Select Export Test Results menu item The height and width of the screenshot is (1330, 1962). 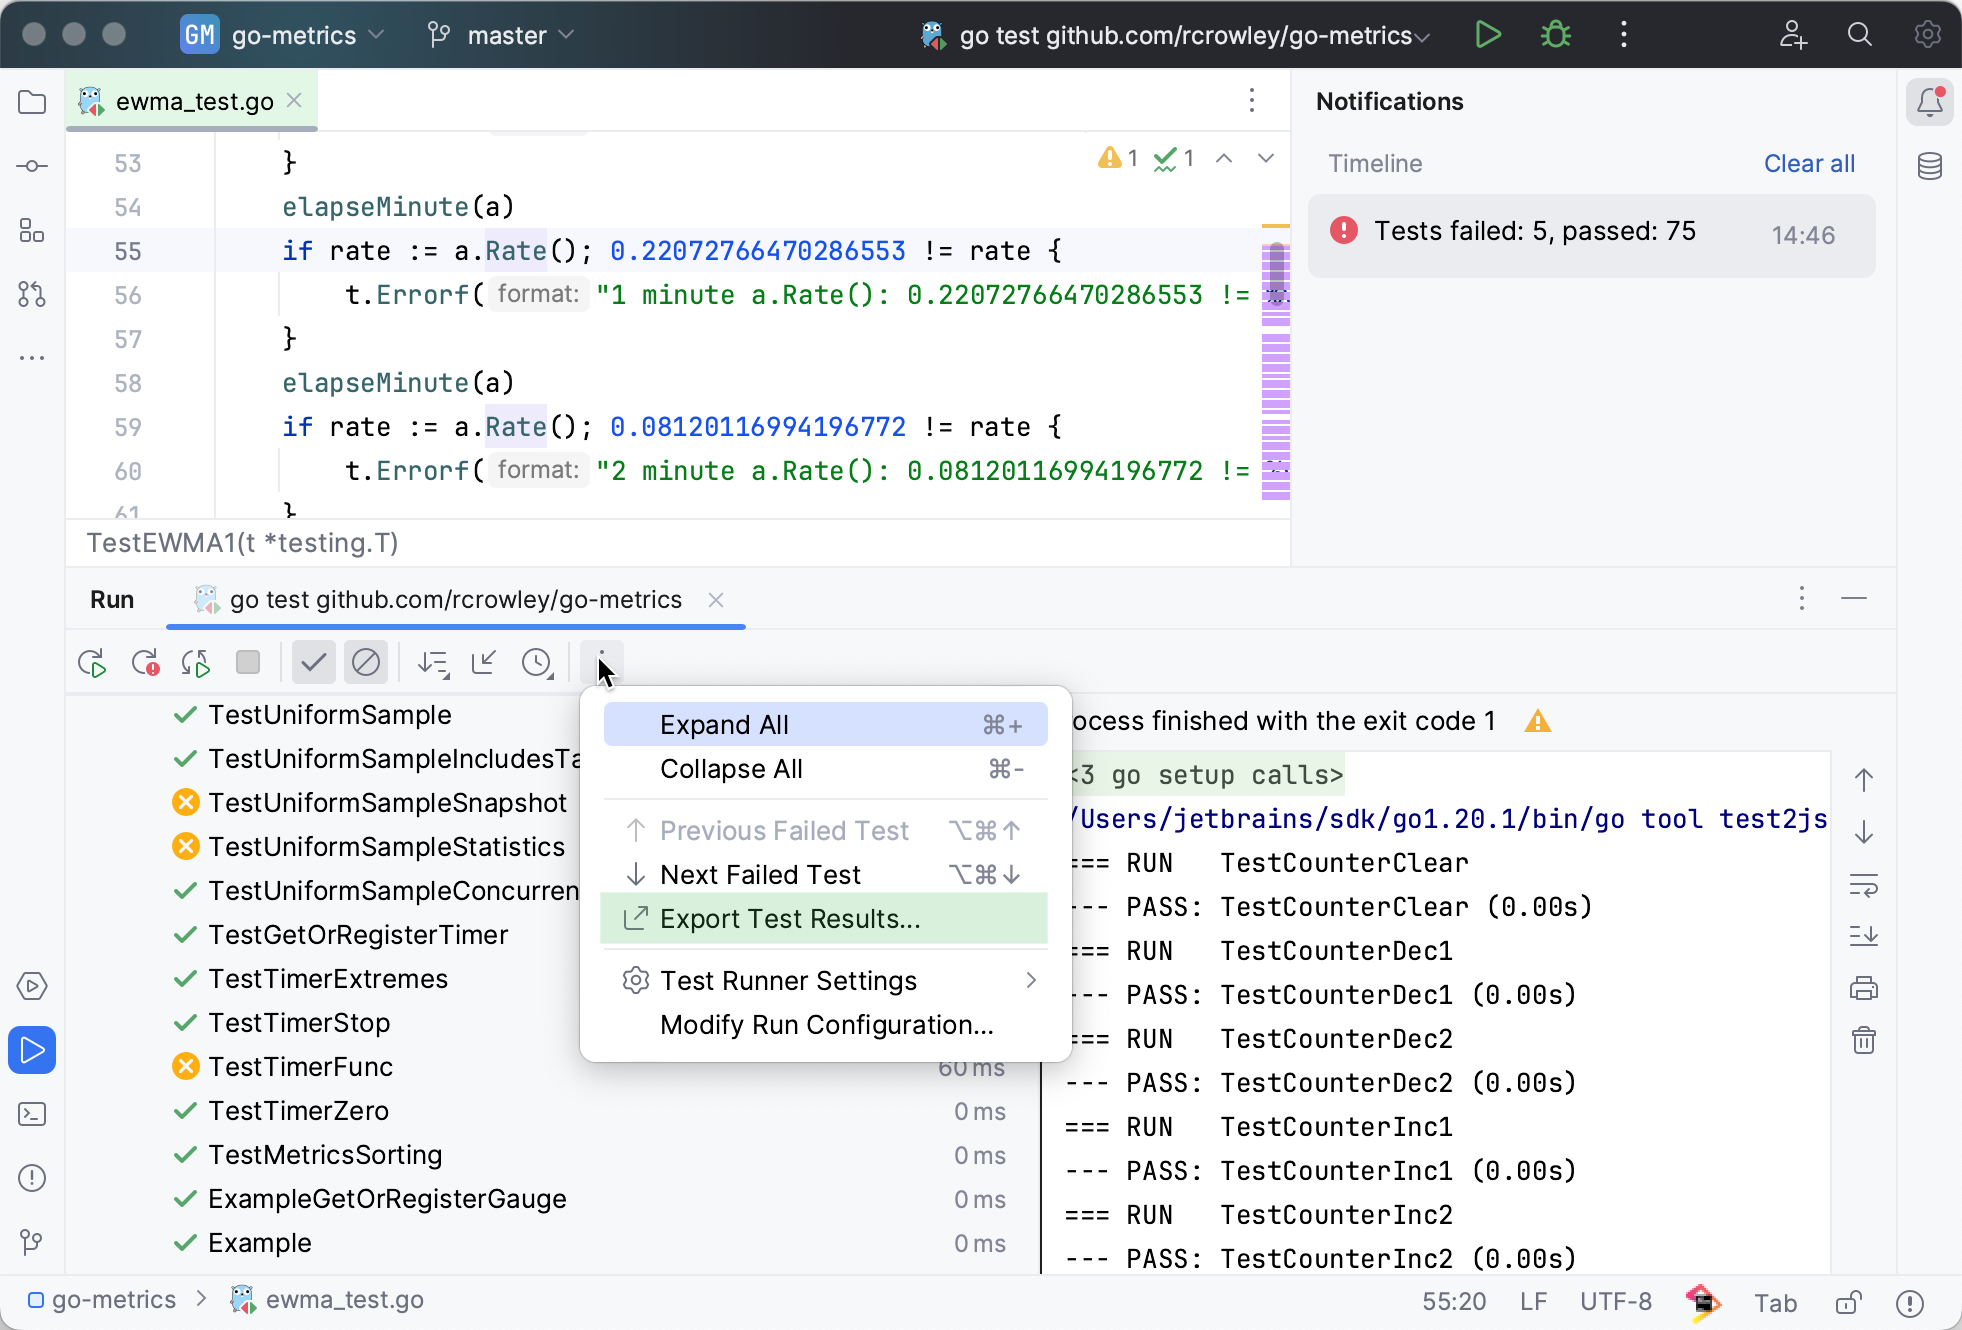point(790,919)
